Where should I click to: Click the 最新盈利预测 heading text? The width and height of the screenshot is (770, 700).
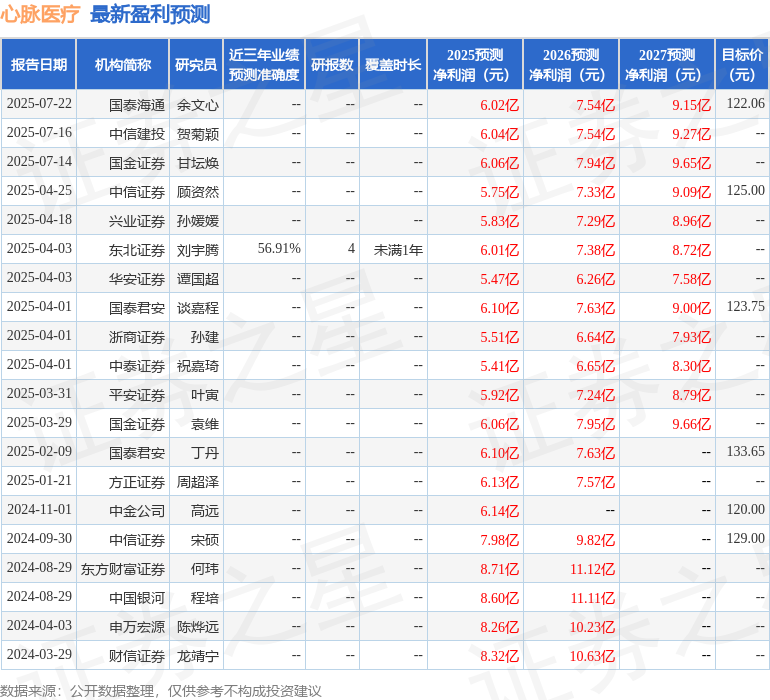(x=150, y=14)
